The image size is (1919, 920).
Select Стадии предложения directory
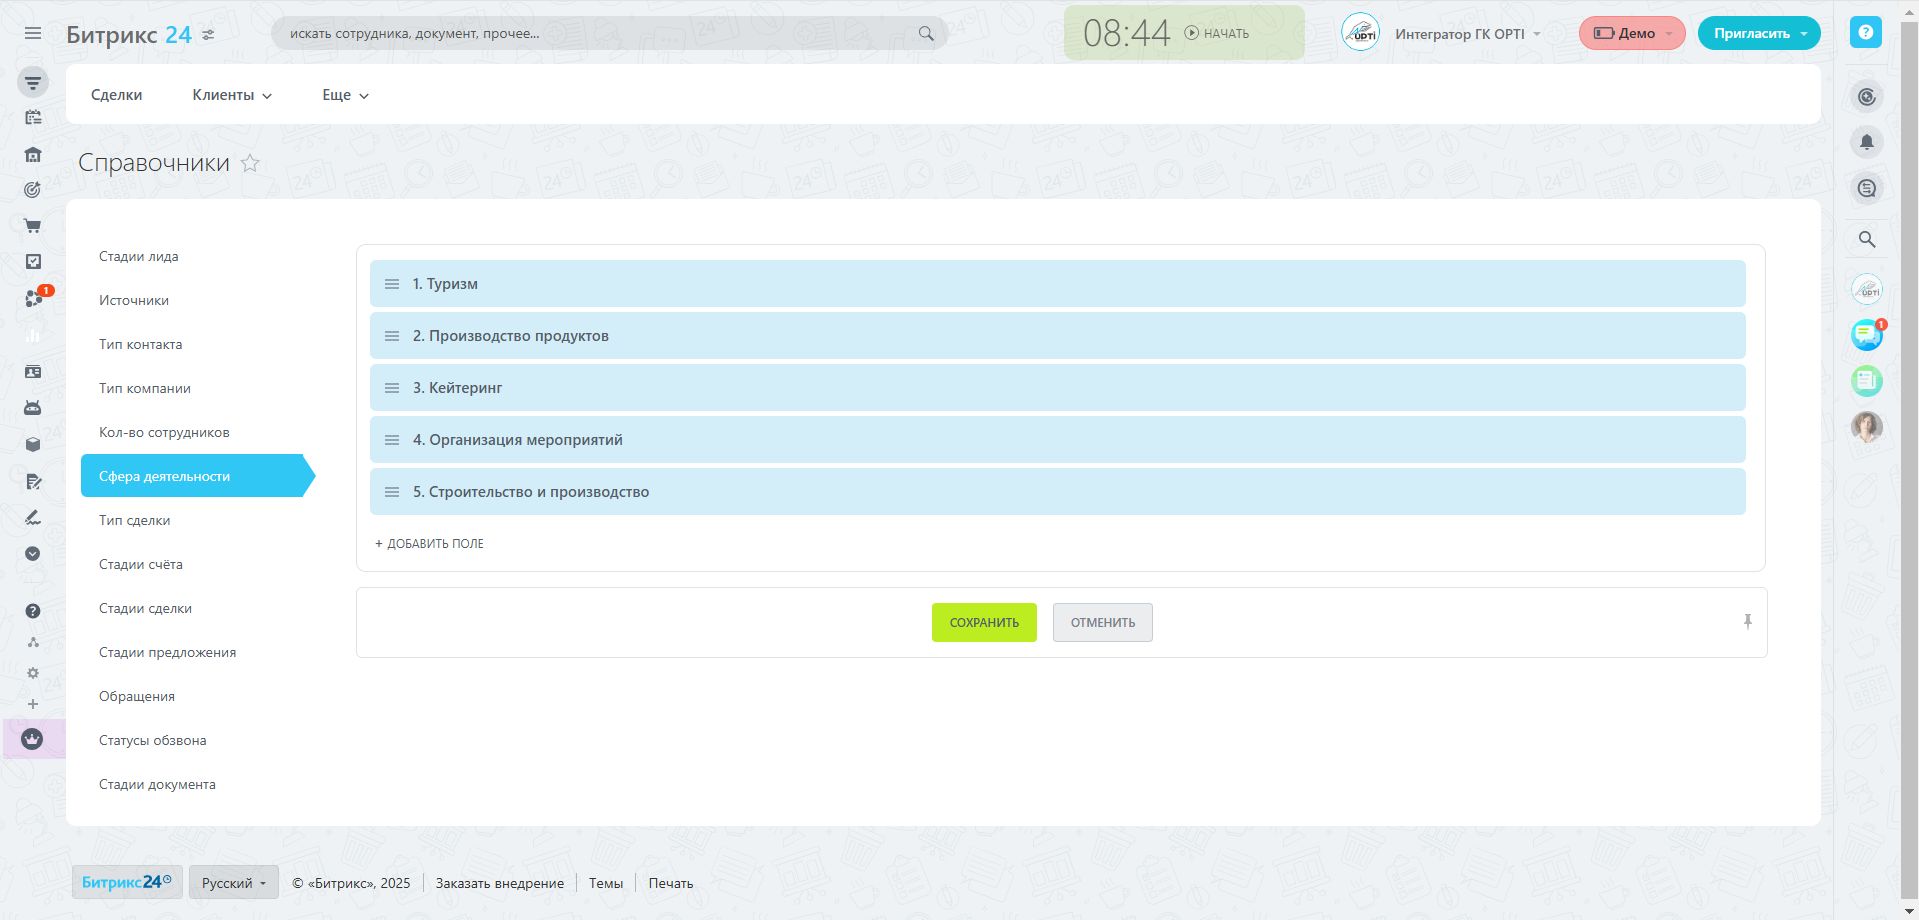168,653
